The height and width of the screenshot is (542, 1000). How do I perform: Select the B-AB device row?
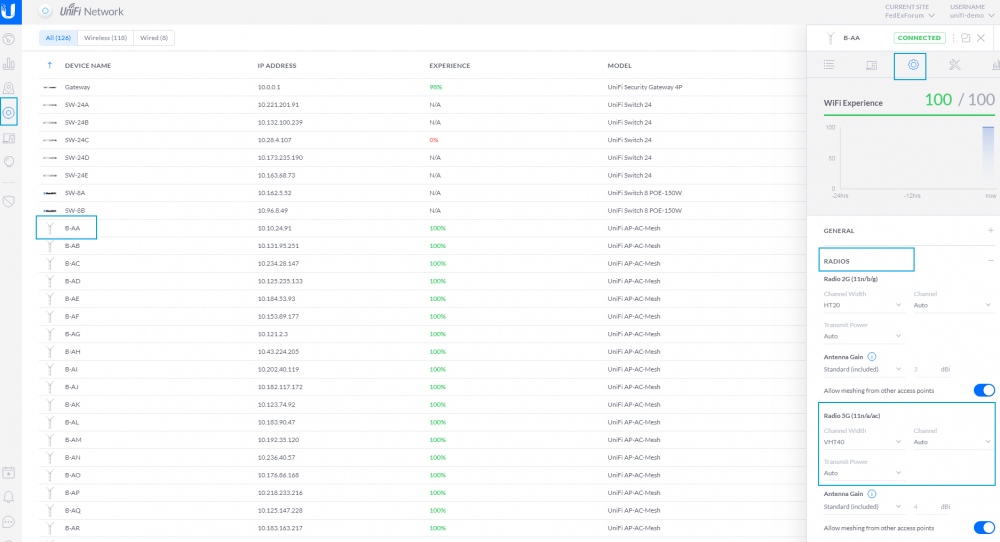tap(421, 245)
